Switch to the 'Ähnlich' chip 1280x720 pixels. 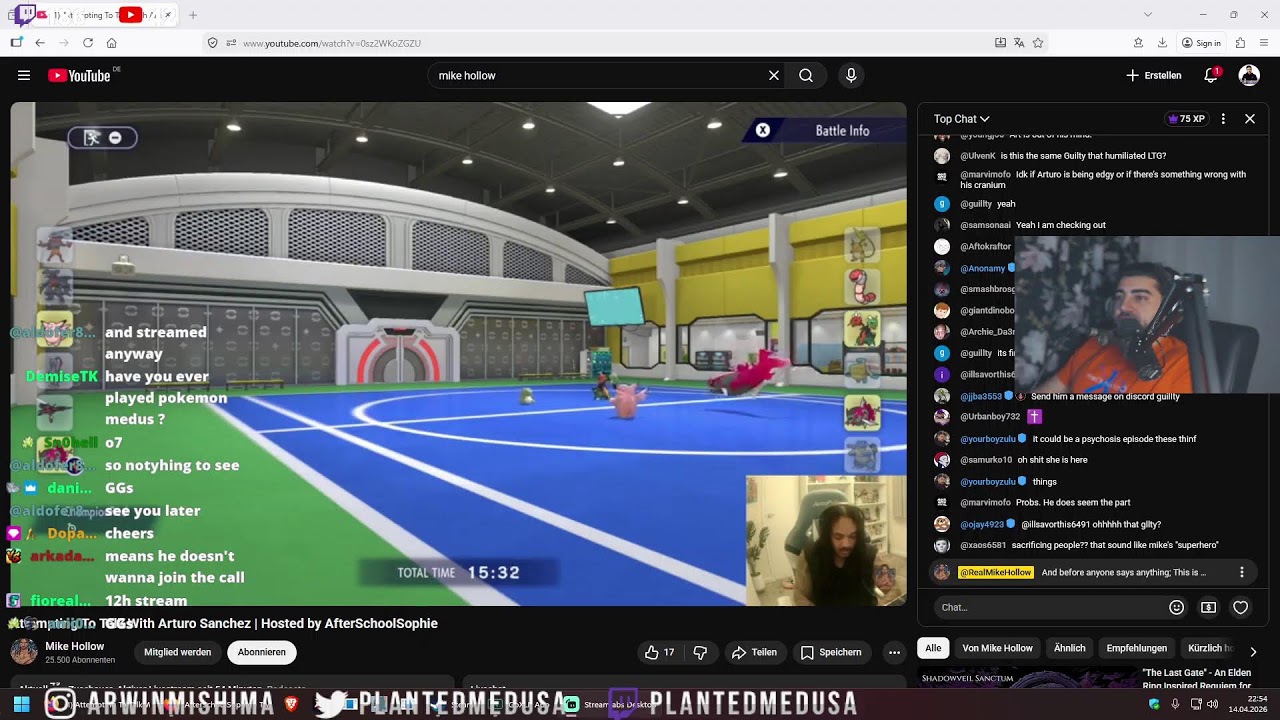coord(1069,648)
